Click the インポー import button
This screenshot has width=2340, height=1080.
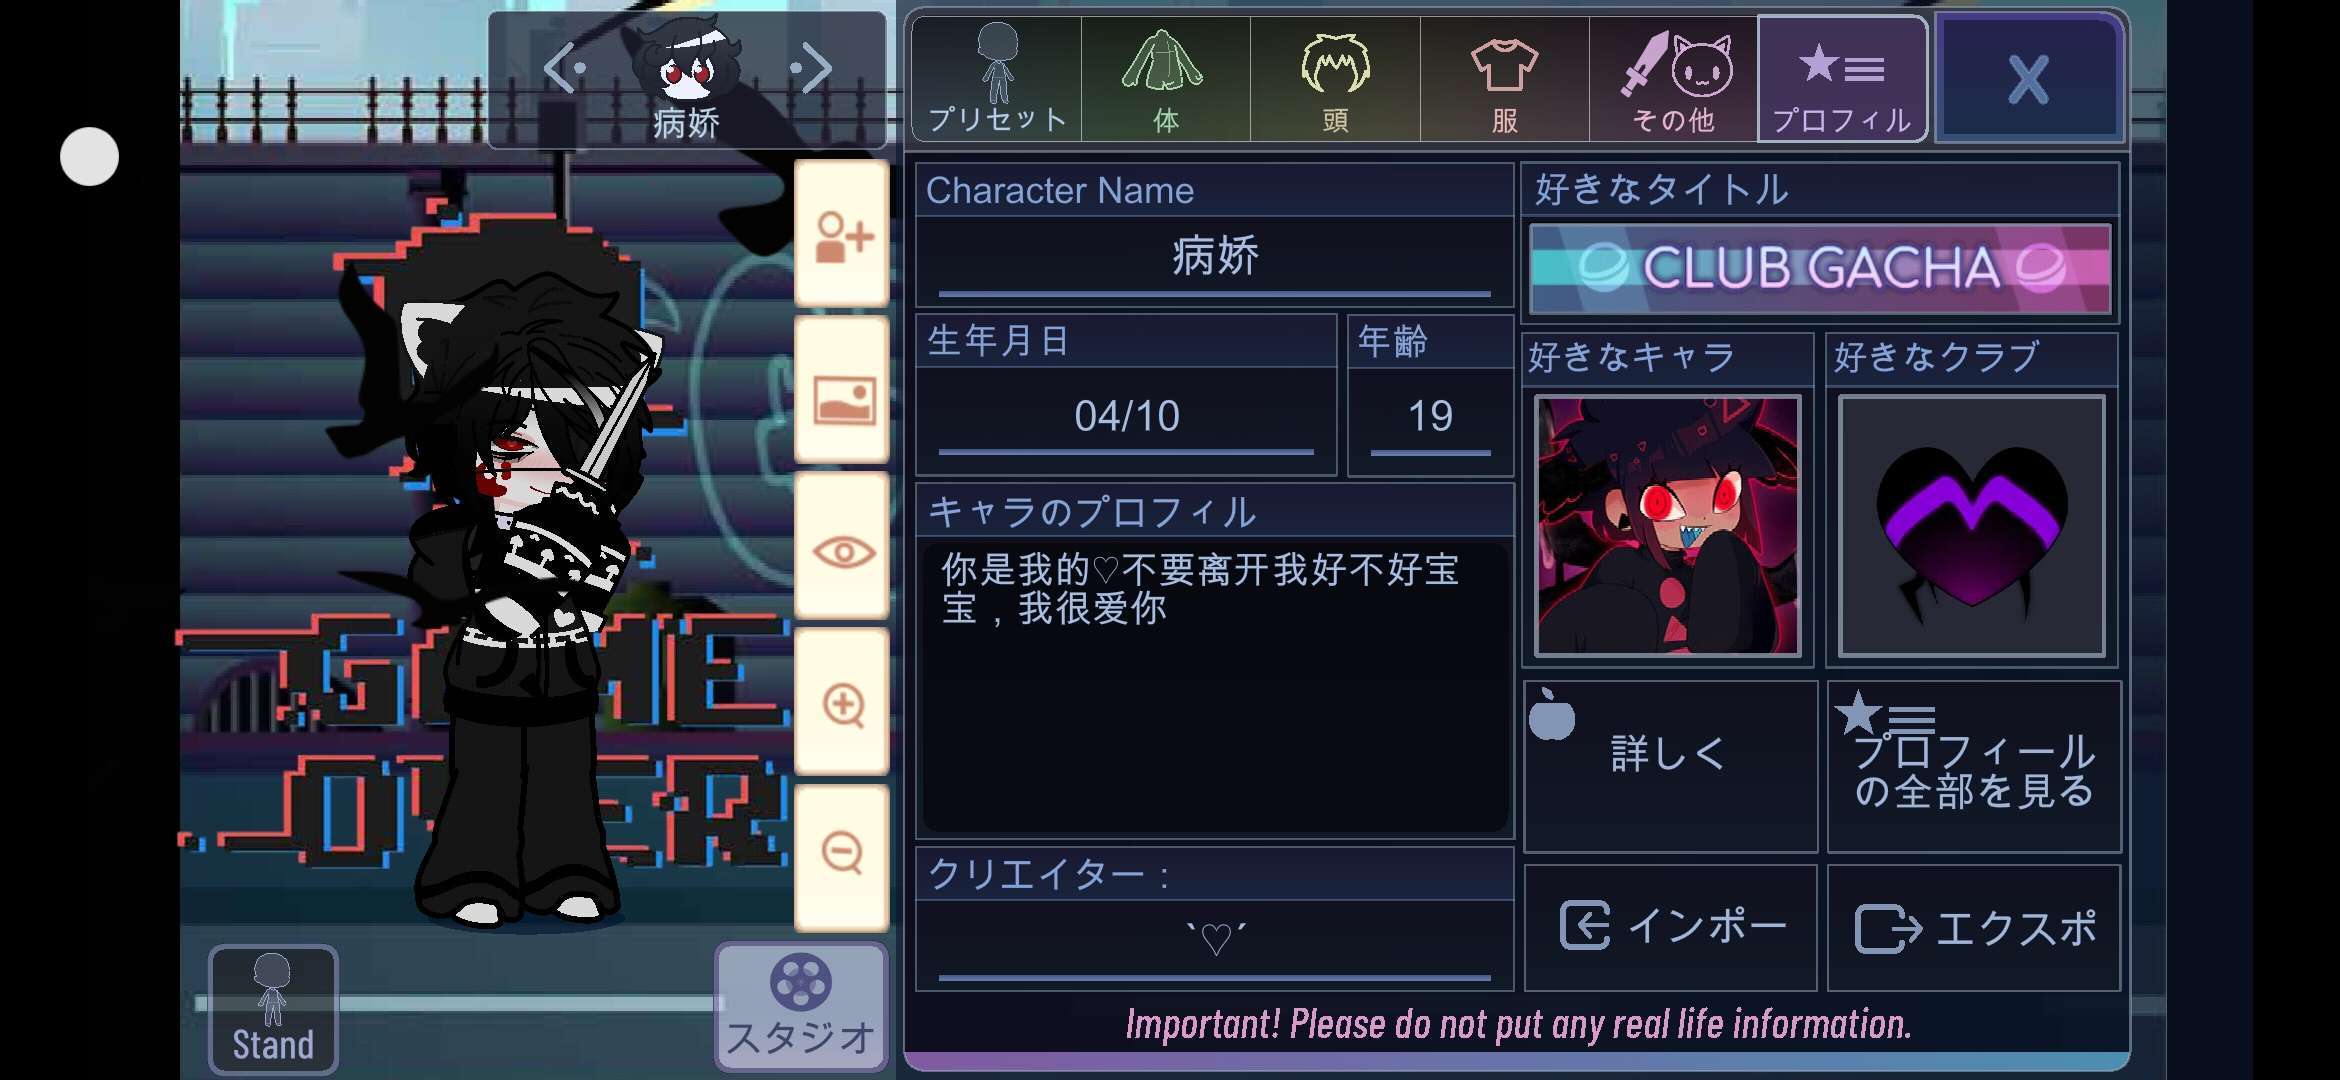pyautogui.click(x=1670, y=927)
